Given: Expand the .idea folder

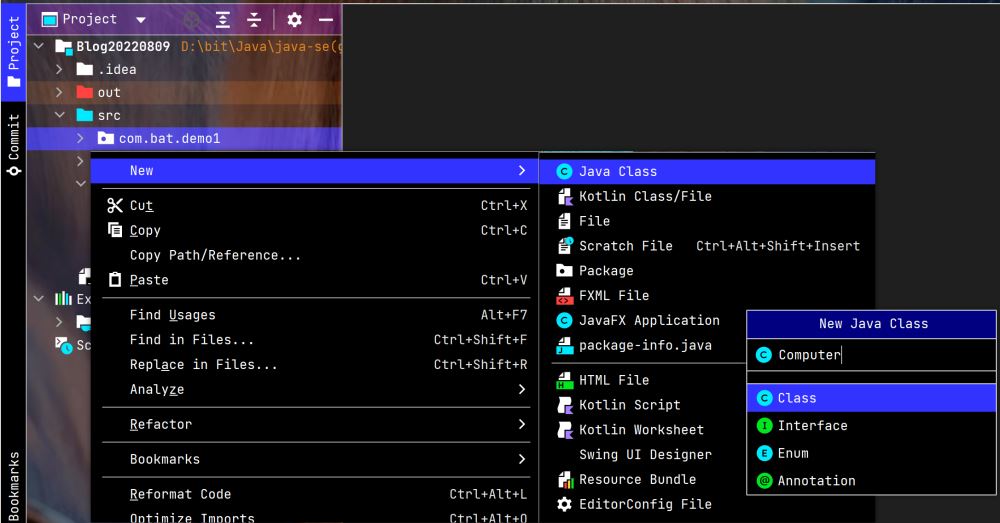Looking at the screenshot, I should 60,70.
